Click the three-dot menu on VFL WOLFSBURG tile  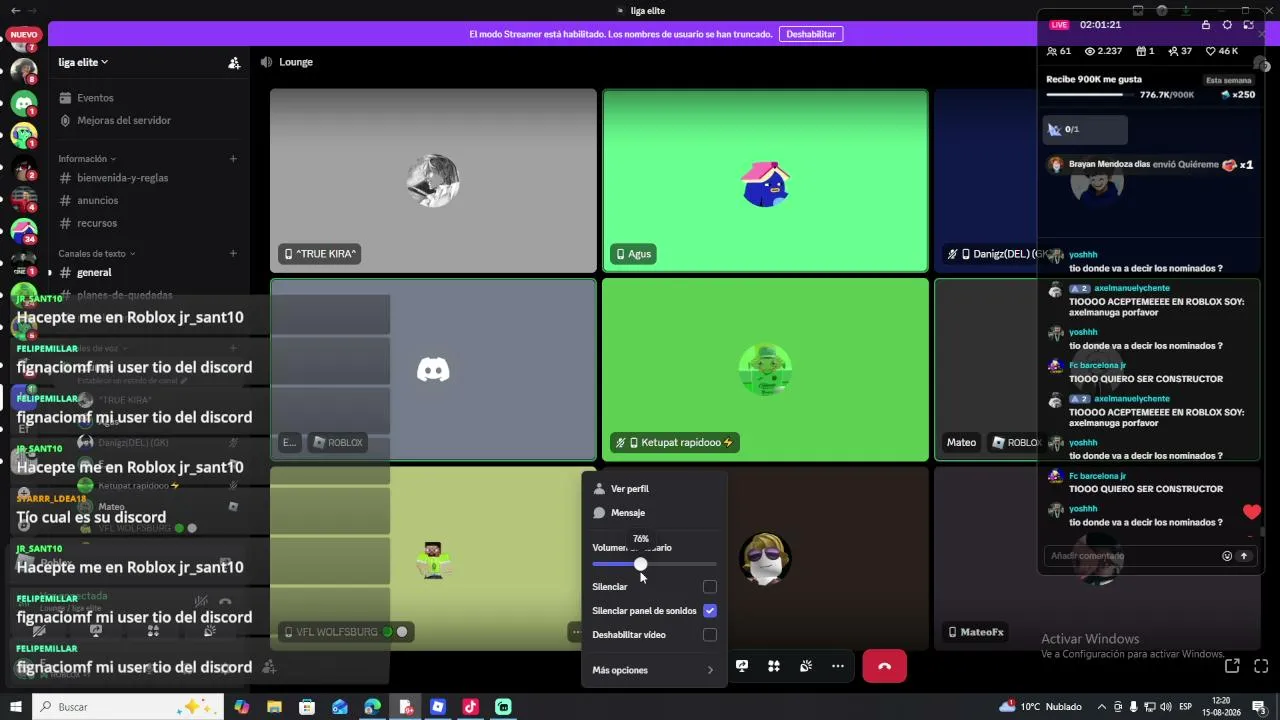tap(576, 632)
